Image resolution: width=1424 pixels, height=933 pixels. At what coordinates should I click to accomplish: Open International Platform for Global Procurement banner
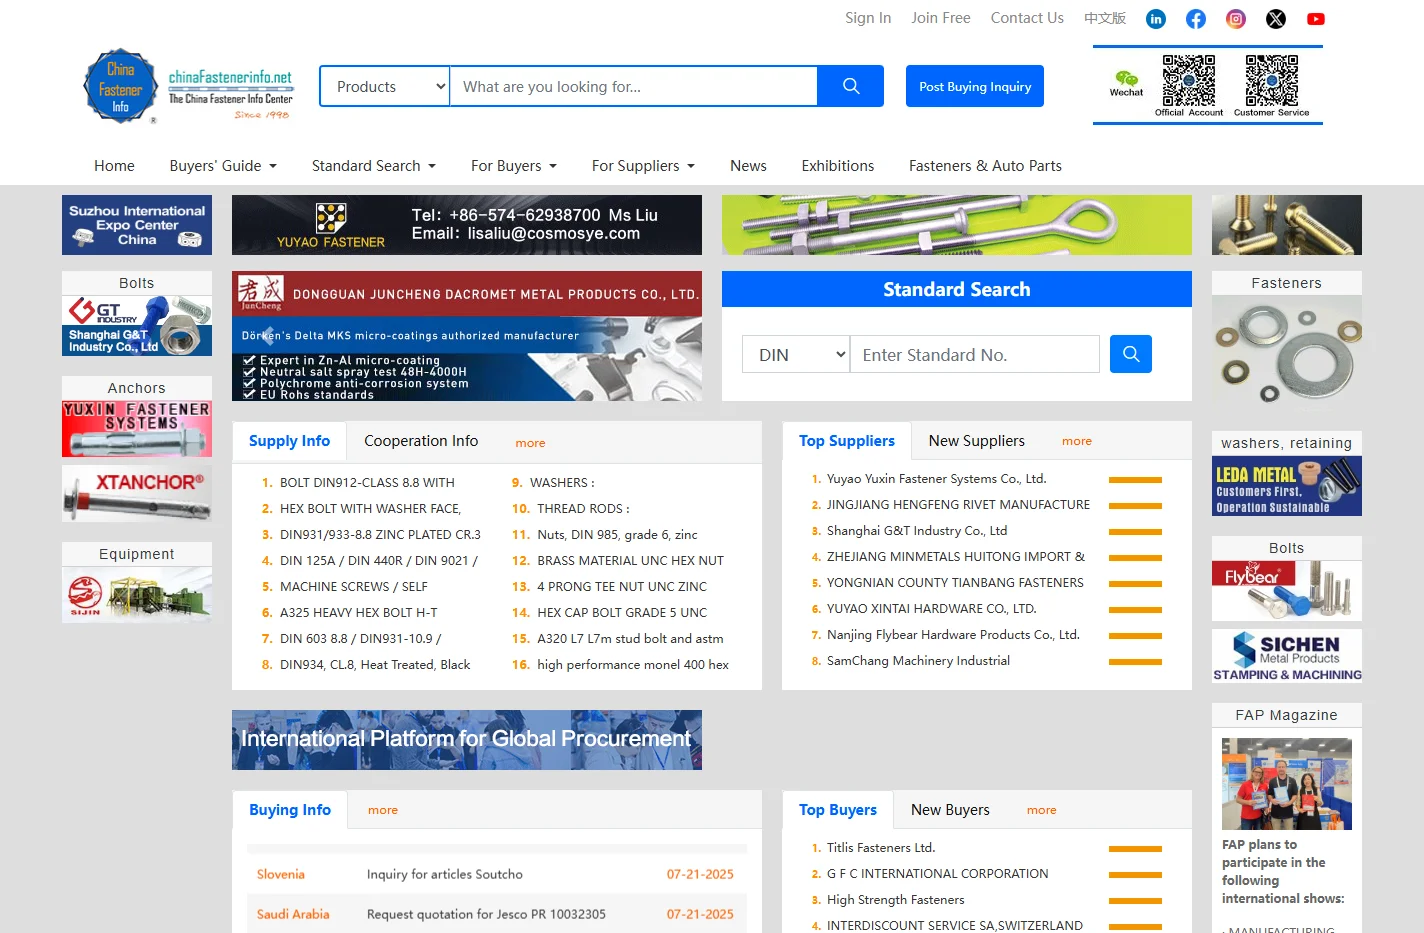(x=467, y=740)
